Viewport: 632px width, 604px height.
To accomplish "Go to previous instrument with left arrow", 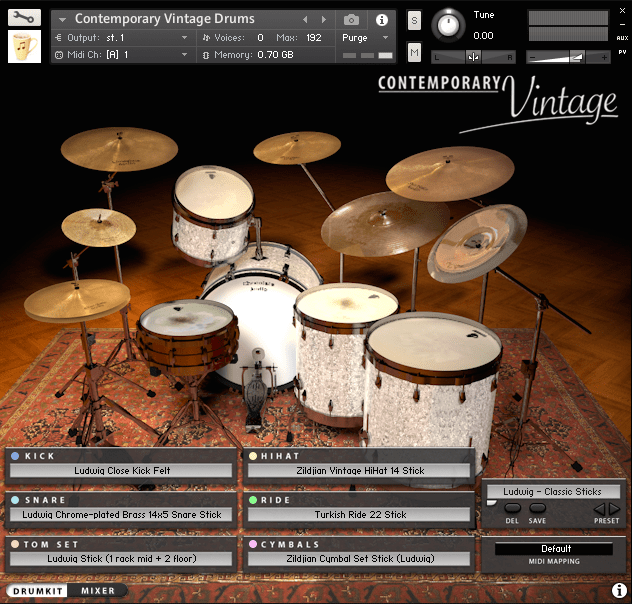I will click(305, 19).
